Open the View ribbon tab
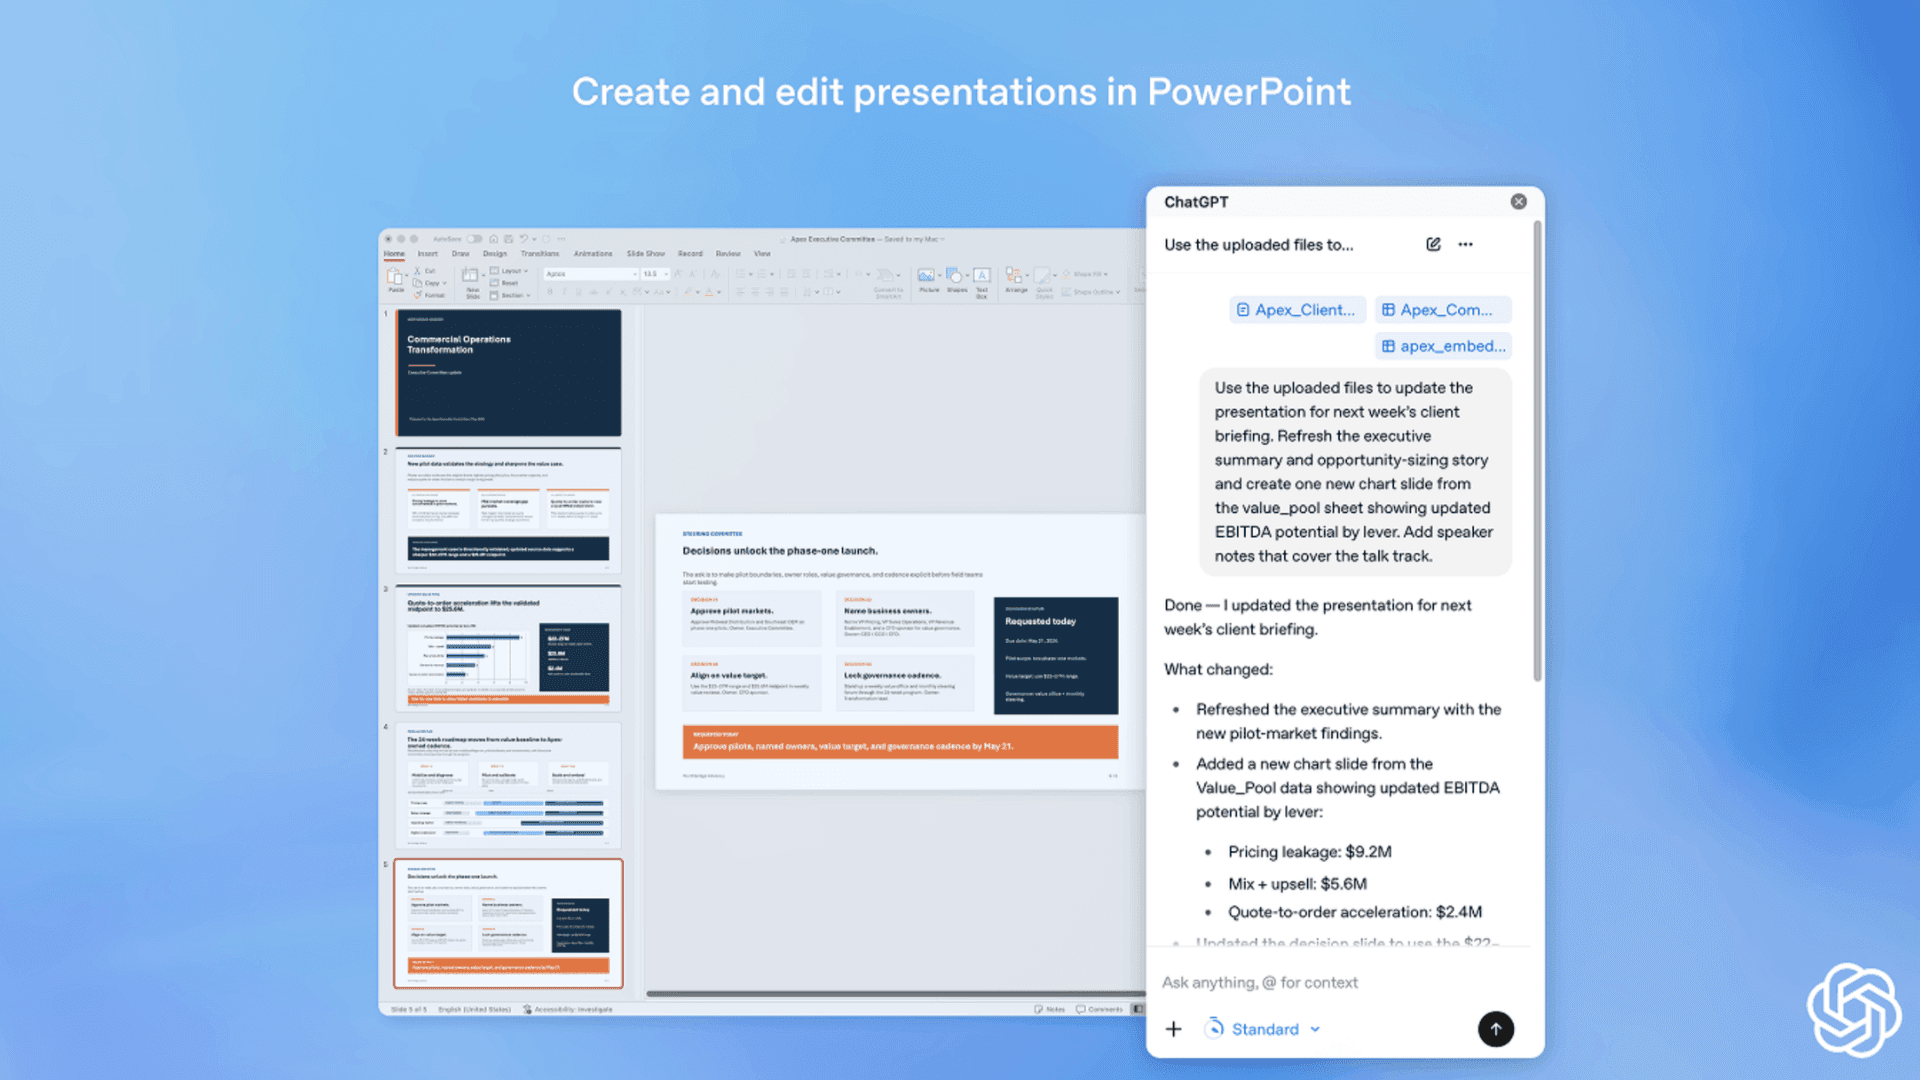Viewport: 1920px width, 1080px height. (763, 254)
